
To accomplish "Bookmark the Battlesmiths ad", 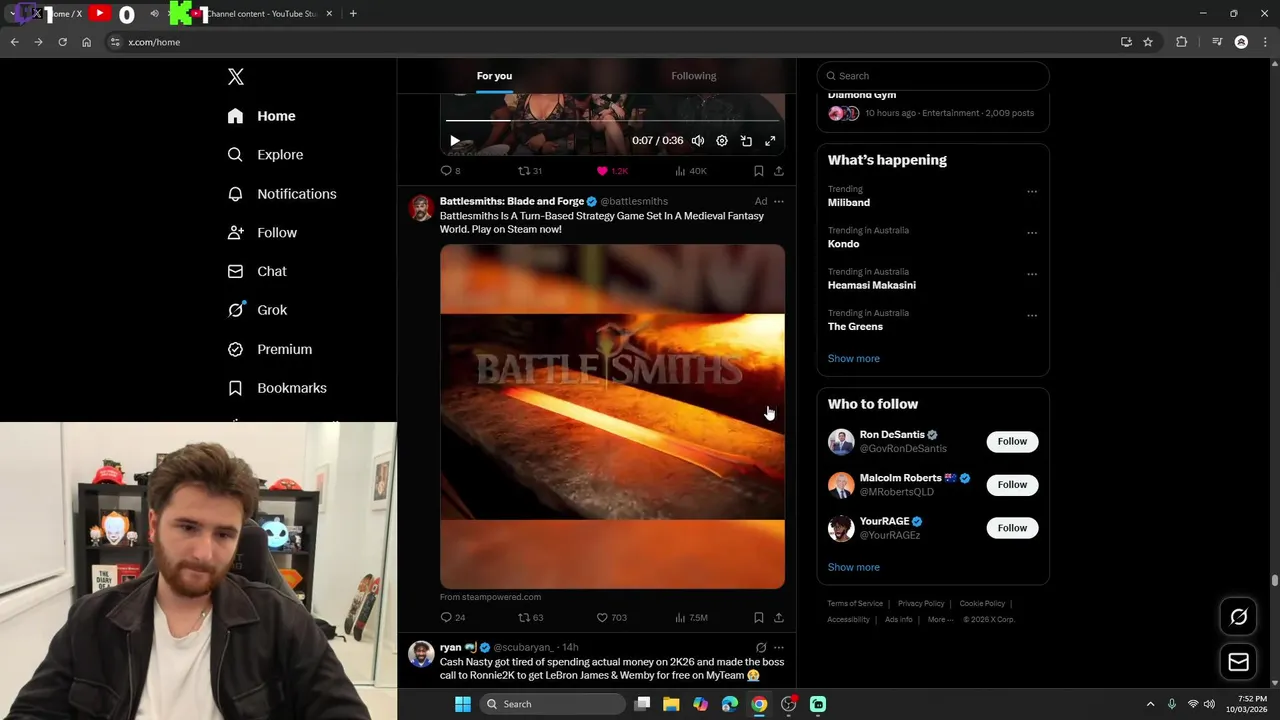I will coord(759,618).
